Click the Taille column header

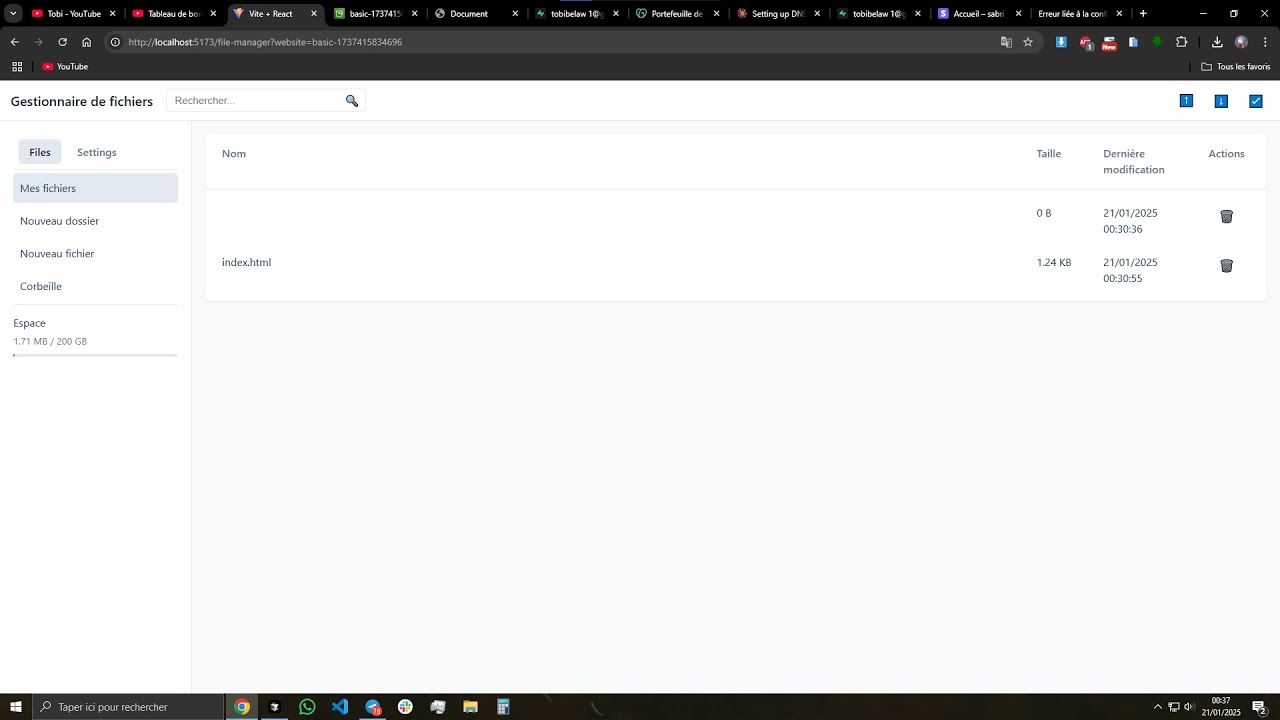1049,154
